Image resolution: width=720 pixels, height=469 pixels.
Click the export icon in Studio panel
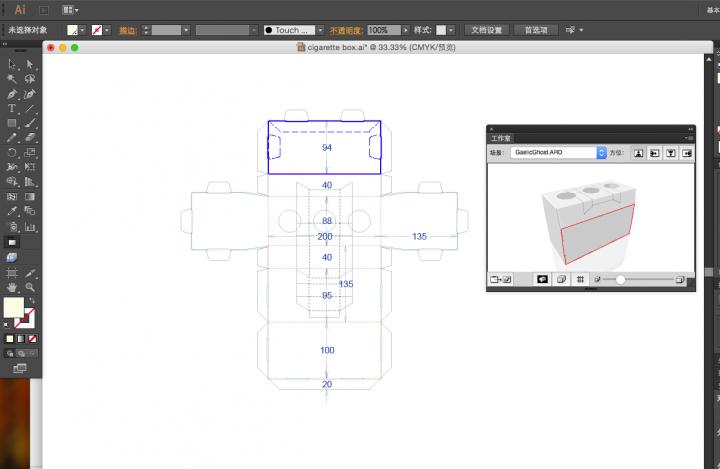498,279
